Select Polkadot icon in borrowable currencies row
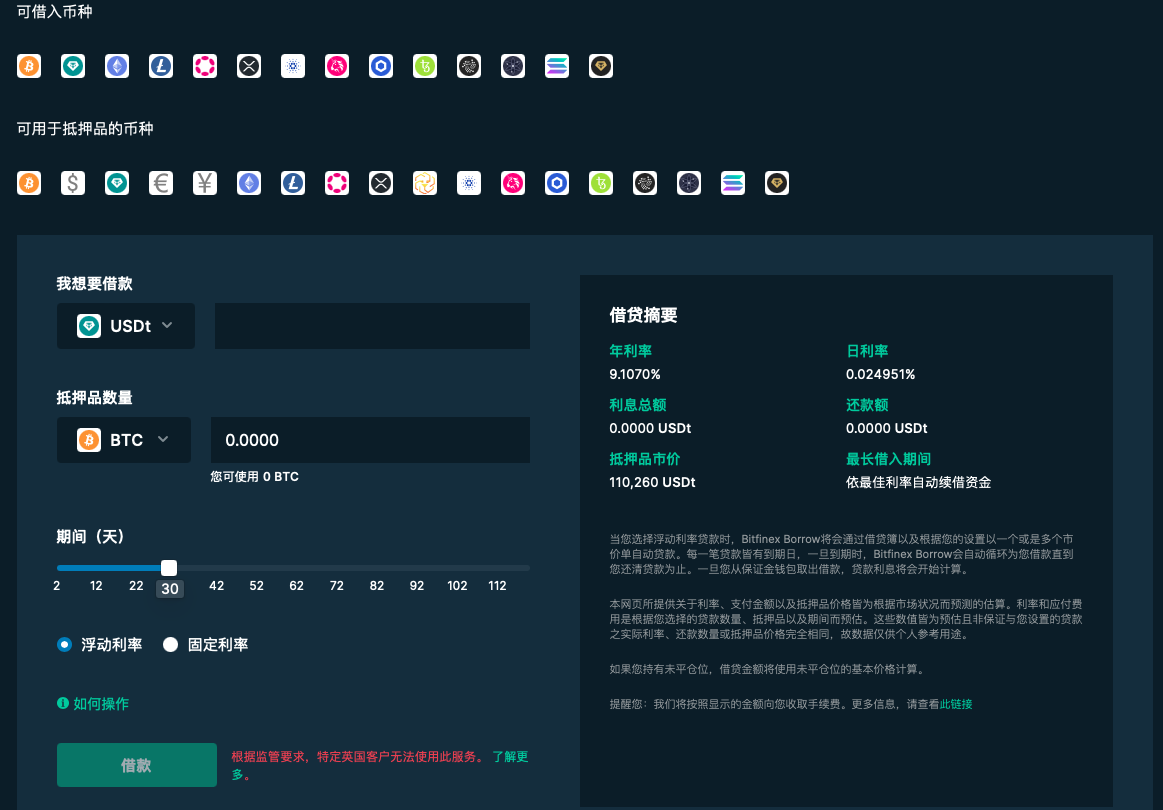The width and height of the screenshot is (1163, 810). pyautogui.click(x=205, y=66)
